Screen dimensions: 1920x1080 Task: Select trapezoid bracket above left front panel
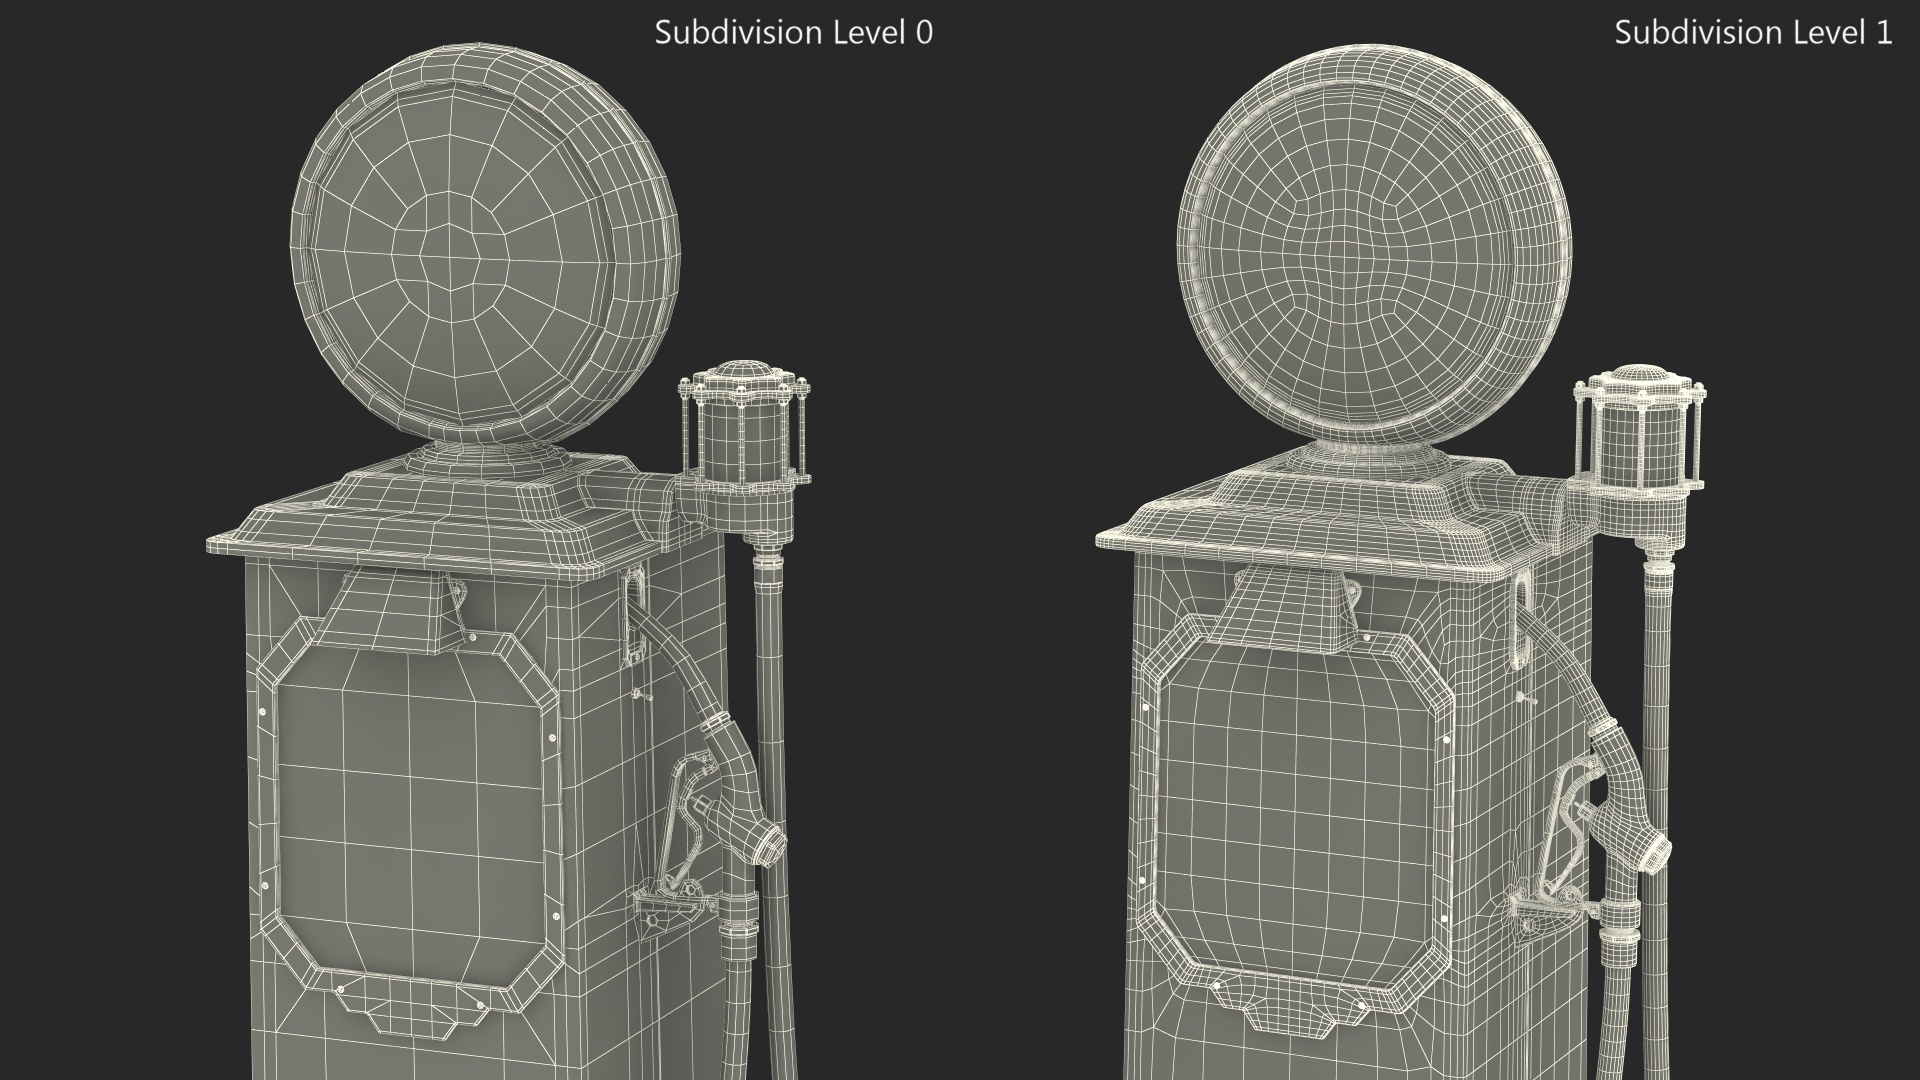coord(390,612)
